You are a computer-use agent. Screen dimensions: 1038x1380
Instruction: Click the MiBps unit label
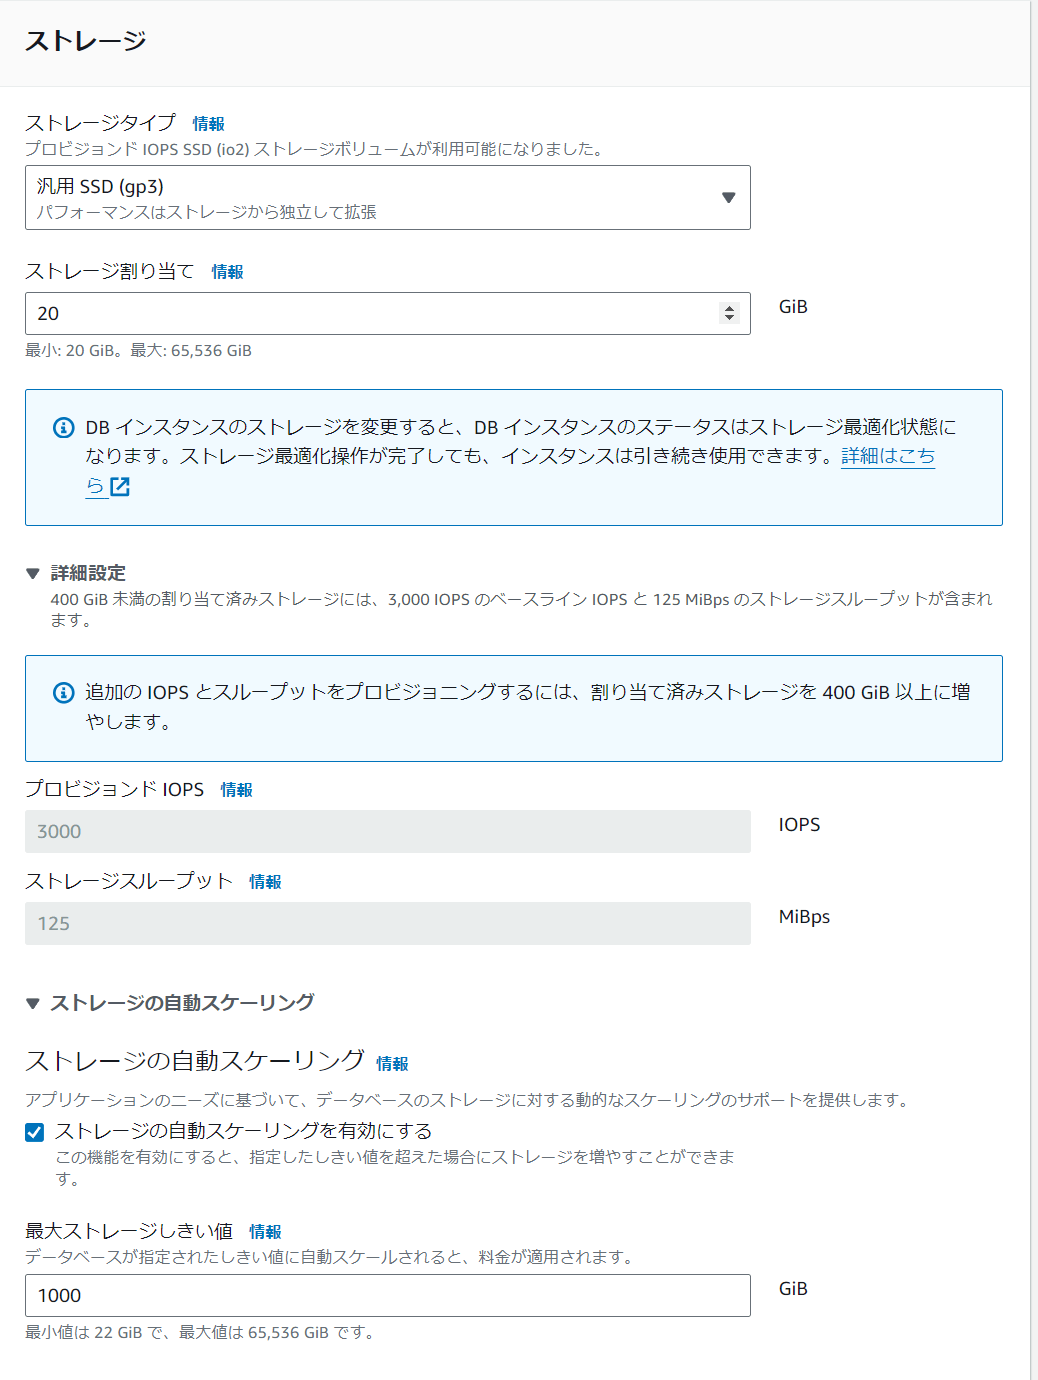[804, 917]
